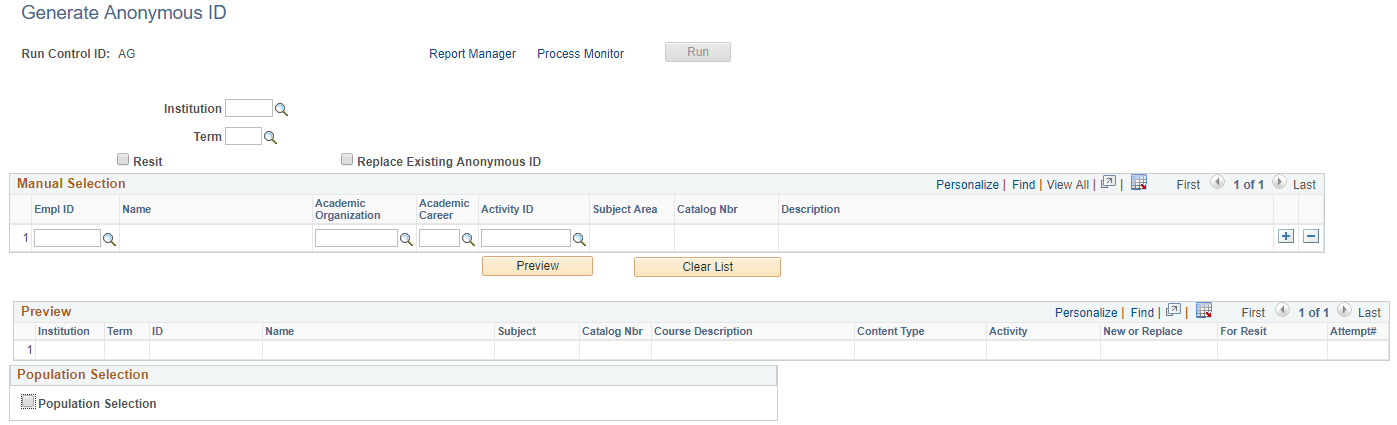The width and height of the screenshot is (1397, 425).
Task: Click Find in Manual Selection header
Action: click(1023, 185)
